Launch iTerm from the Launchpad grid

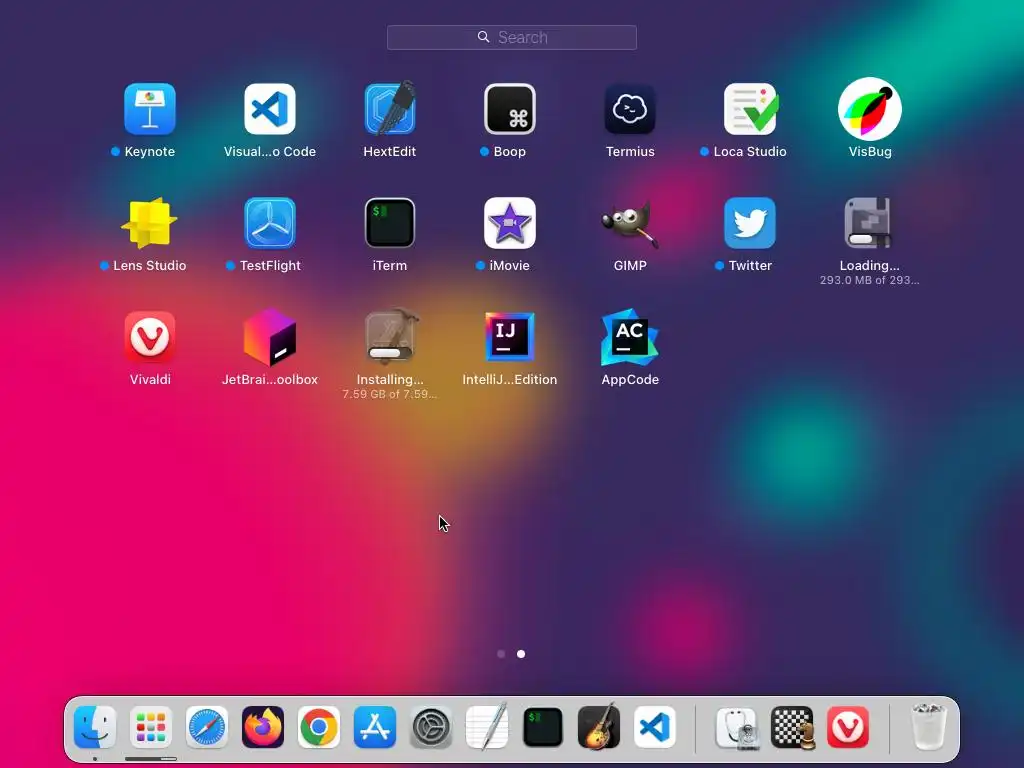(x=390, y=223)
